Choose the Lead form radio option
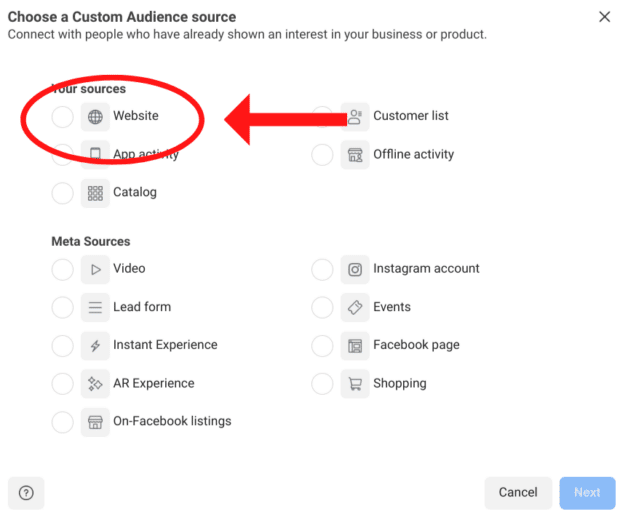 [x=62, y=307]
